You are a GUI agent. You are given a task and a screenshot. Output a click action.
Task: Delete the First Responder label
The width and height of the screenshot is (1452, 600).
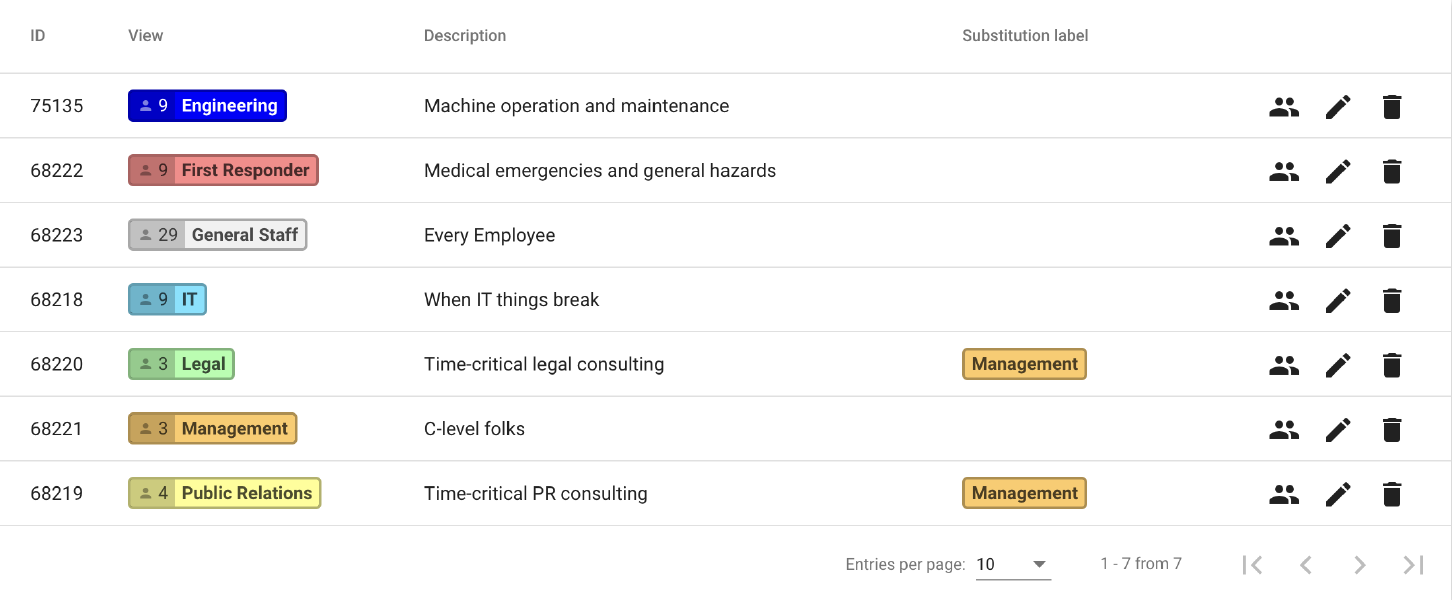pyautogui.click(x=1391, y=171)
